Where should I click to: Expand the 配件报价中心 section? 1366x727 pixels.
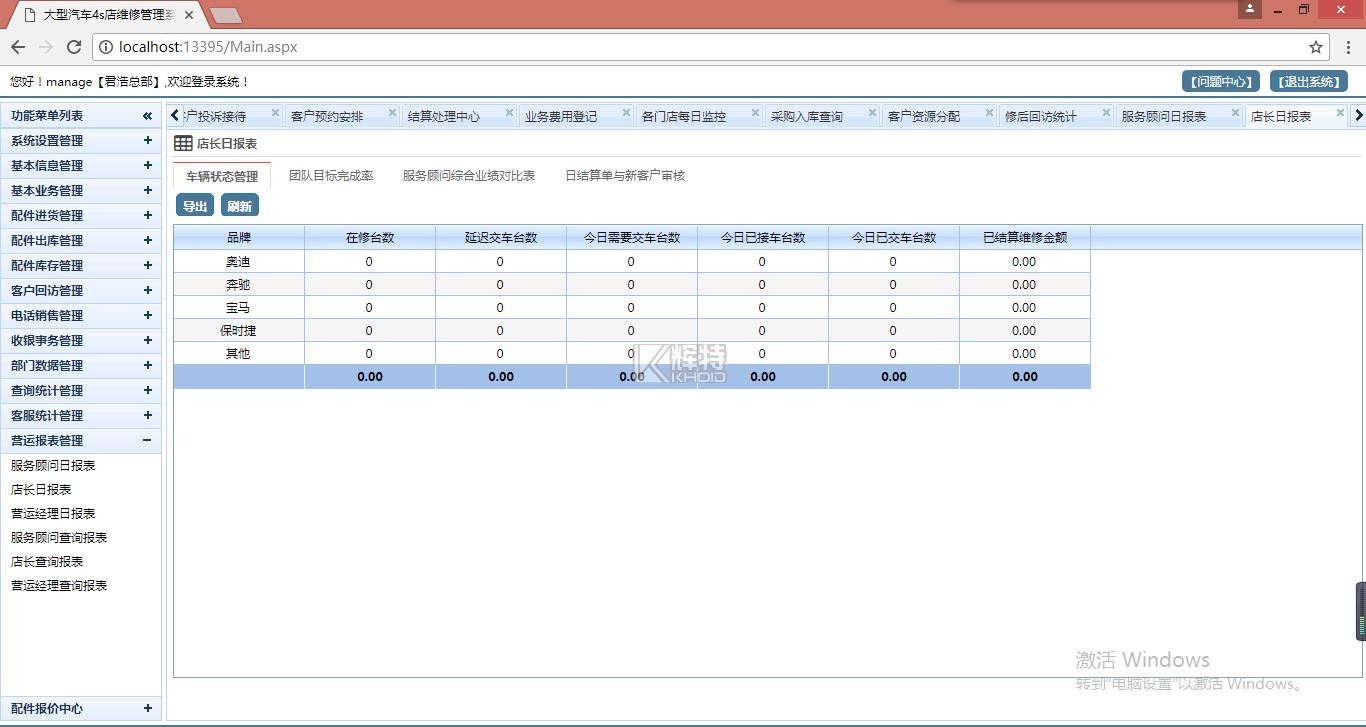[147, 709]
